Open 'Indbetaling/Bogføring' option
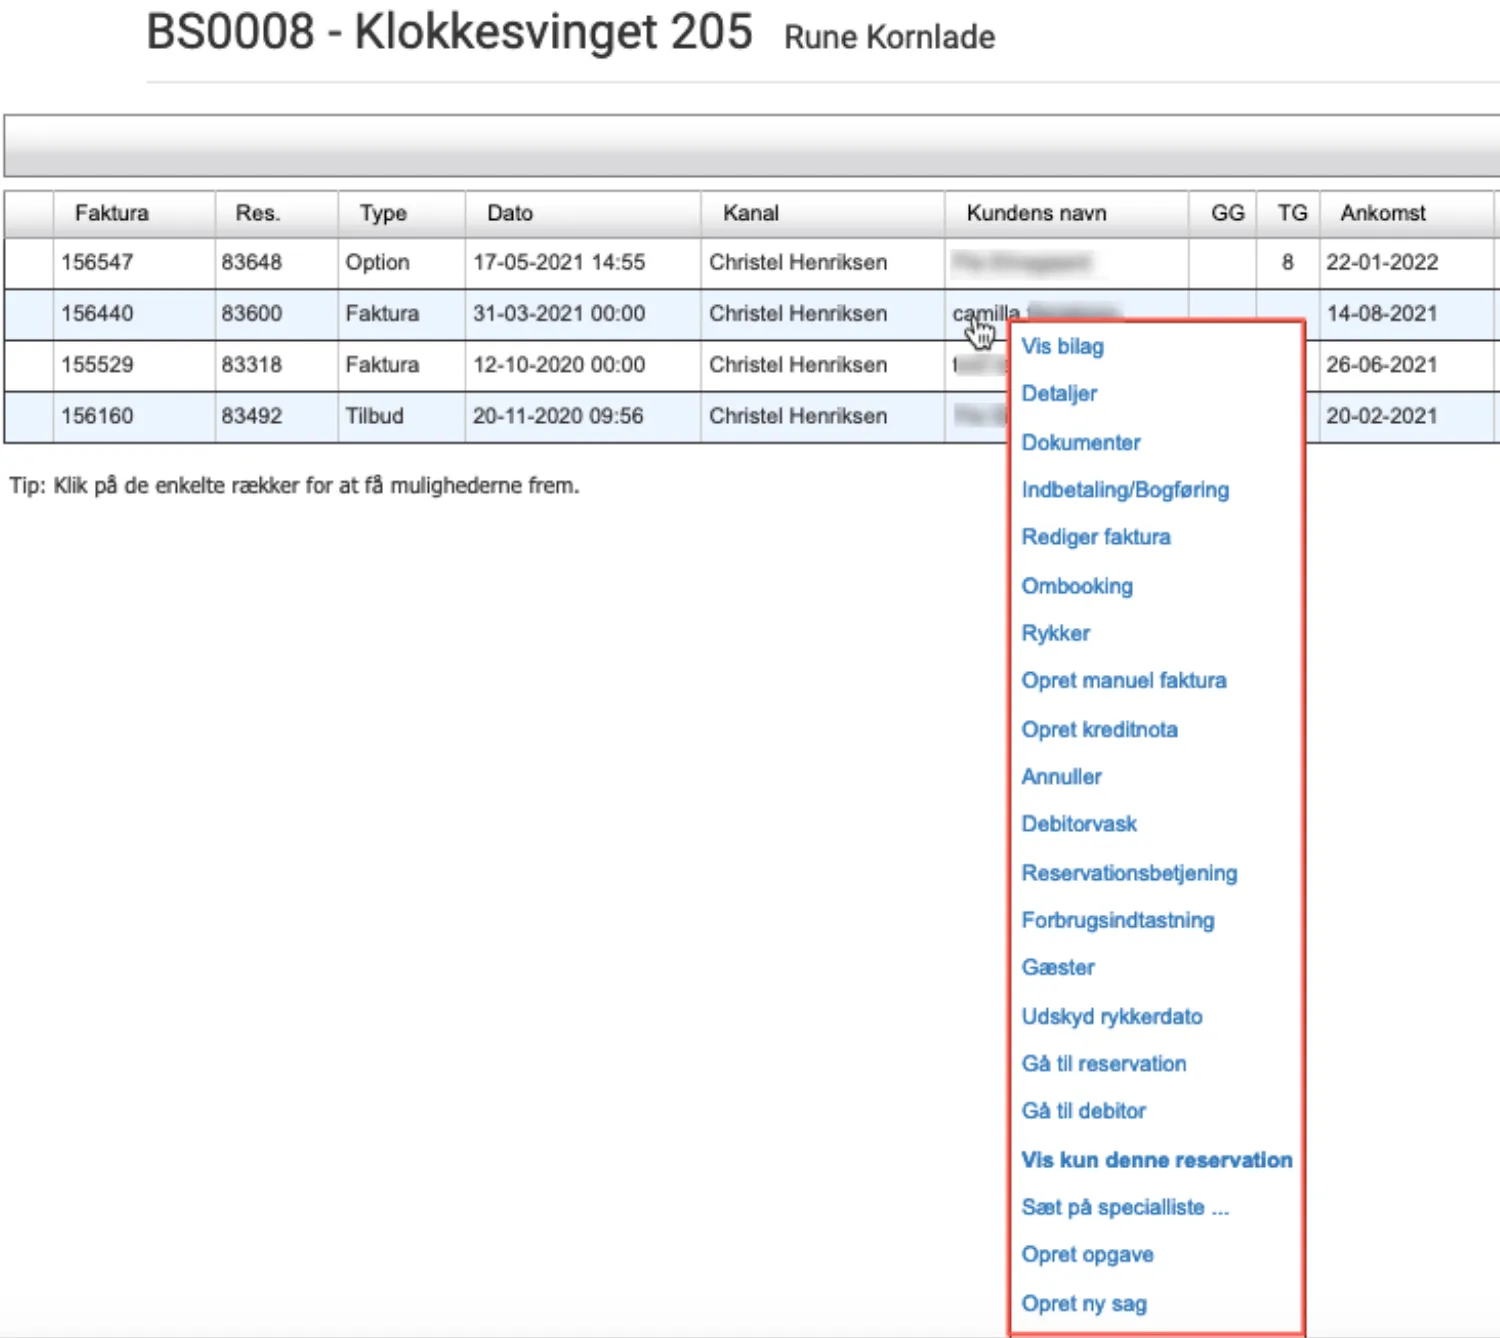This screenshot has height=1338, width=1500. pos(1125,490)
